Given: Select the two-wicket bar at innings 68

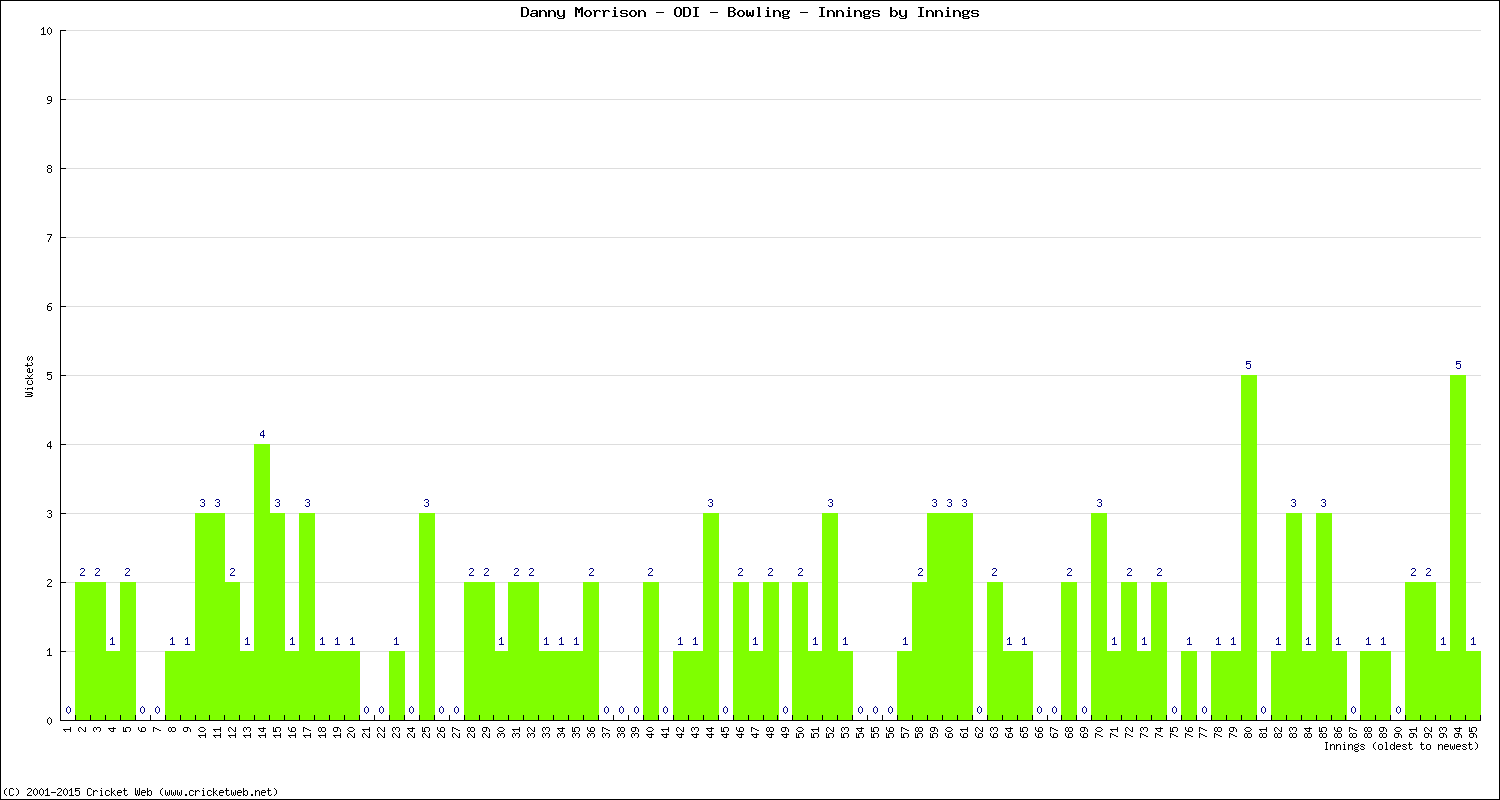Looking at the screenshot, I should 1069,651.
